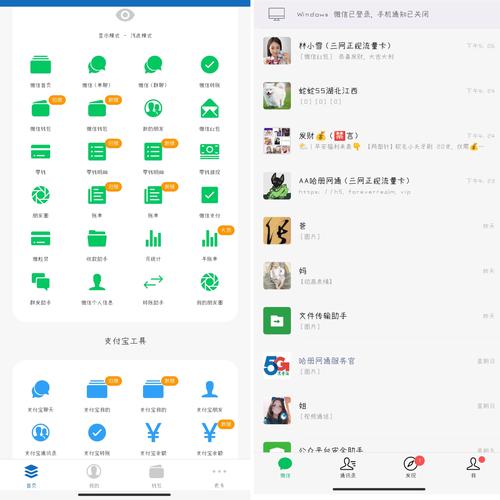Click the monitor icon in the login banner
The height and width of the screenshot is (500, 500).
(277, 14)
